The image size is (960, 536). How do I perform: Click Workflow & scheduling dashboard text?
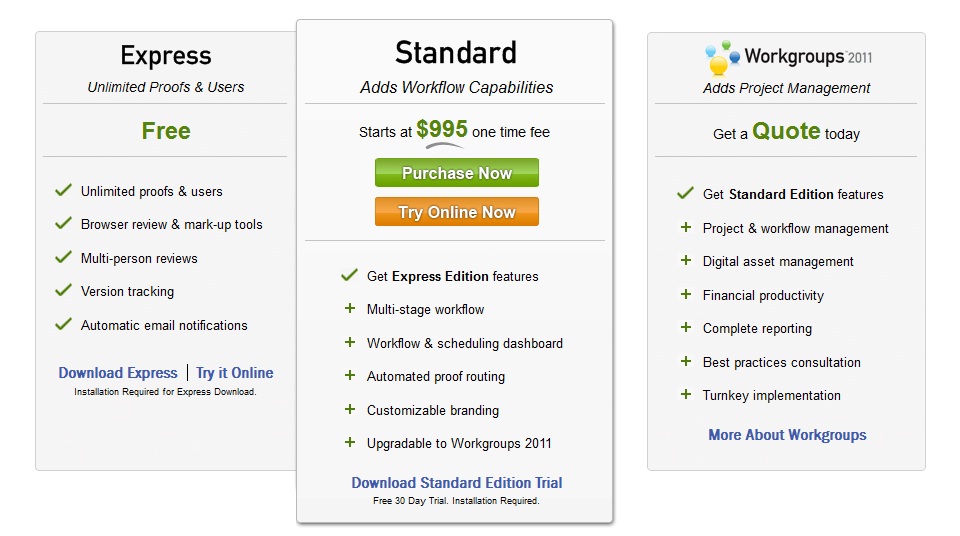point(465,343)
